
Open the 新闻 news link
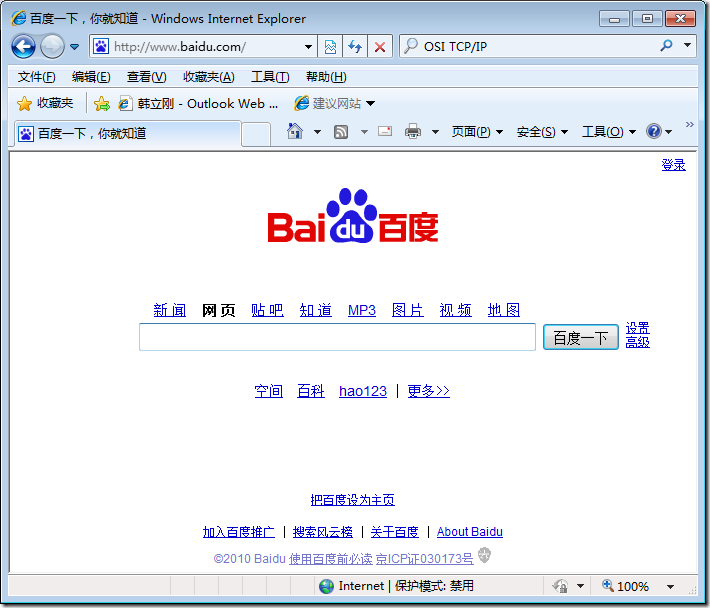tap(170, 310)
